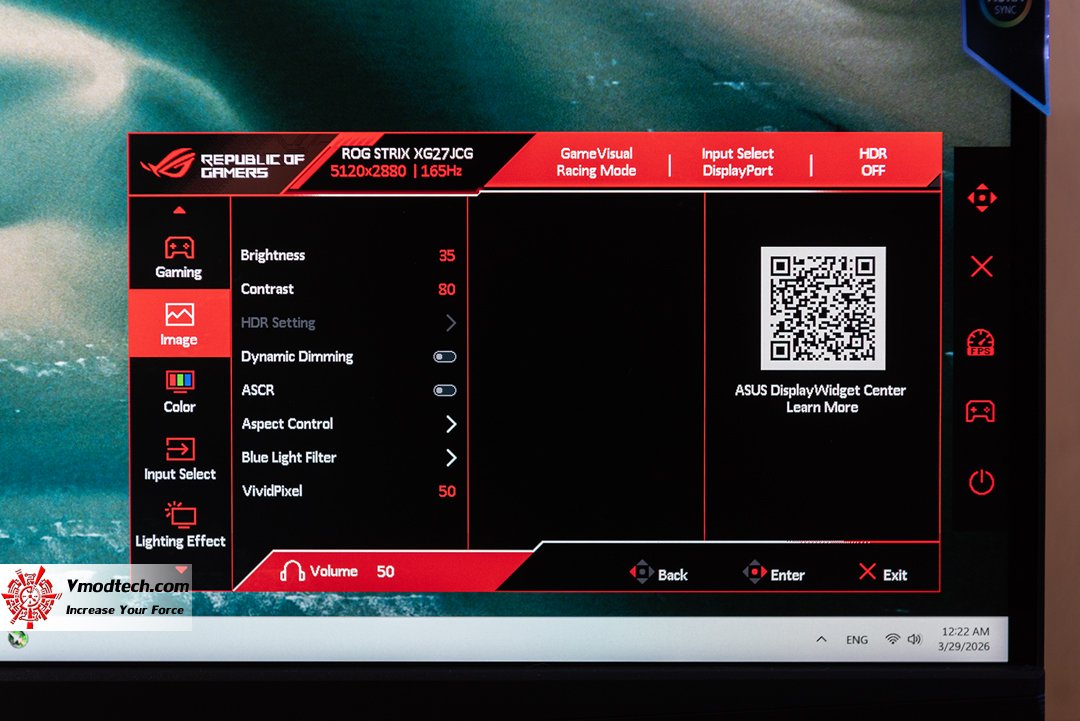Expand the HDR Setting submenu chevron
Image resolution: width=1080 pixels, height=721 pixels.
tap(450, 323)
